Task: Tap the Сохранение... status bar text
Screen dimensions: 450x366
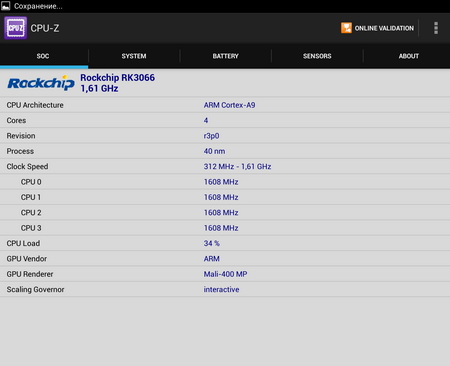Action: (38, 6)
